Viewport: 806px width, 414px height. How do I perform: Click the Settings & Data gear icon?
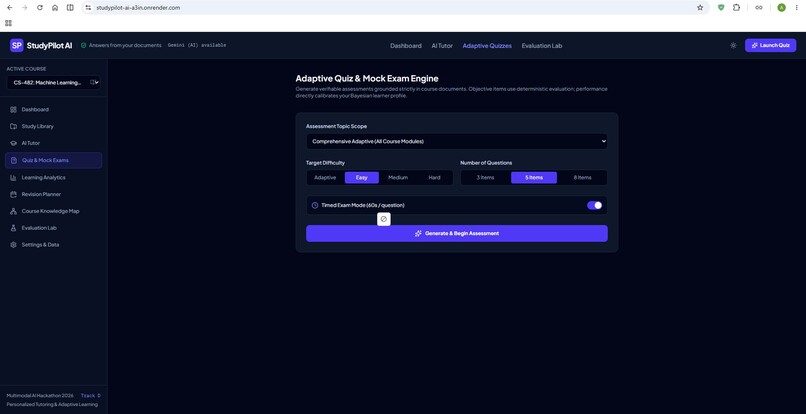point(13,245)
